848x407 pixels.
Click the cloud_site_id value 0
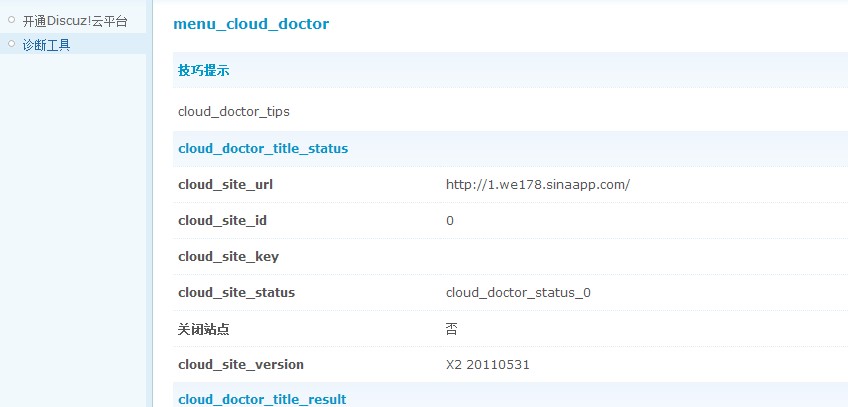tap(450, 220)
